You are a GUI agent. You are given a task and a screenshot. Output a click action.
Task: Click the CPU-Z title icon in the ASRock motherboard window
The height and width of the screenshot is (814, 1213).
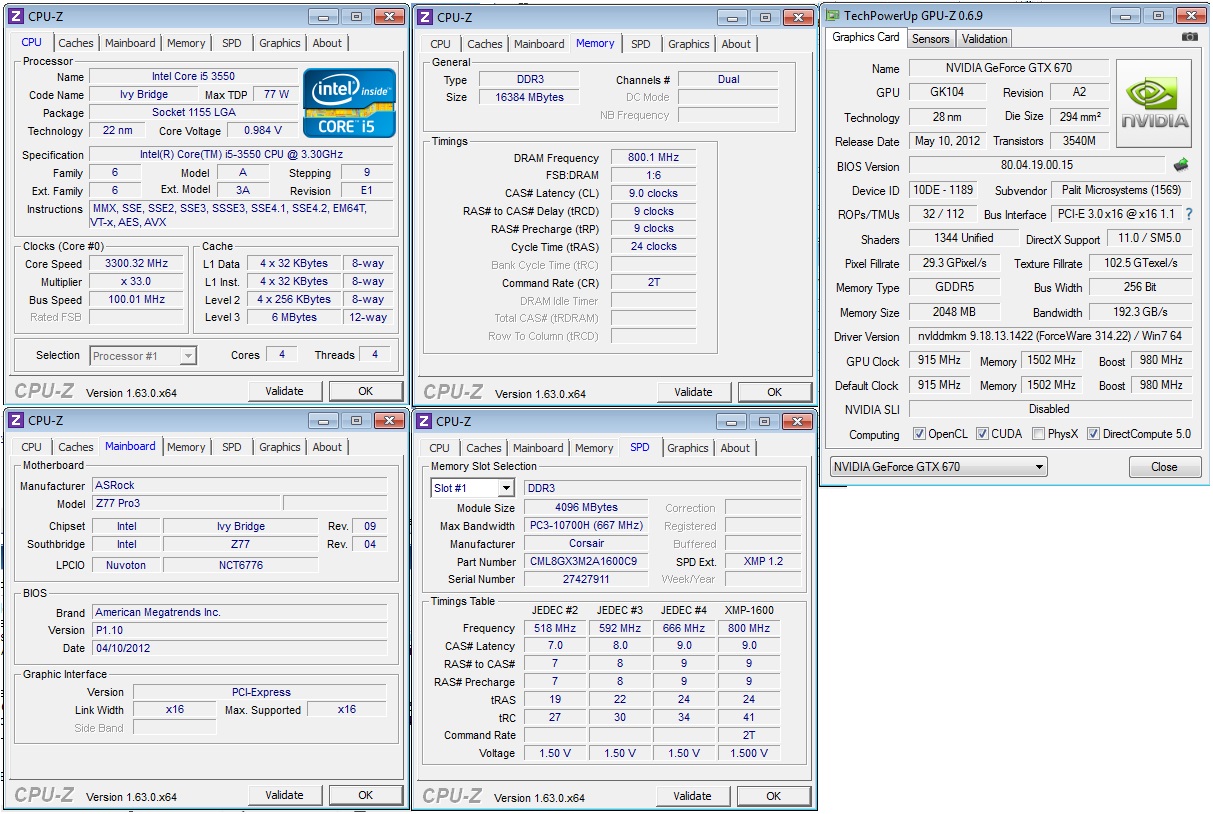[x=17, y=421]
